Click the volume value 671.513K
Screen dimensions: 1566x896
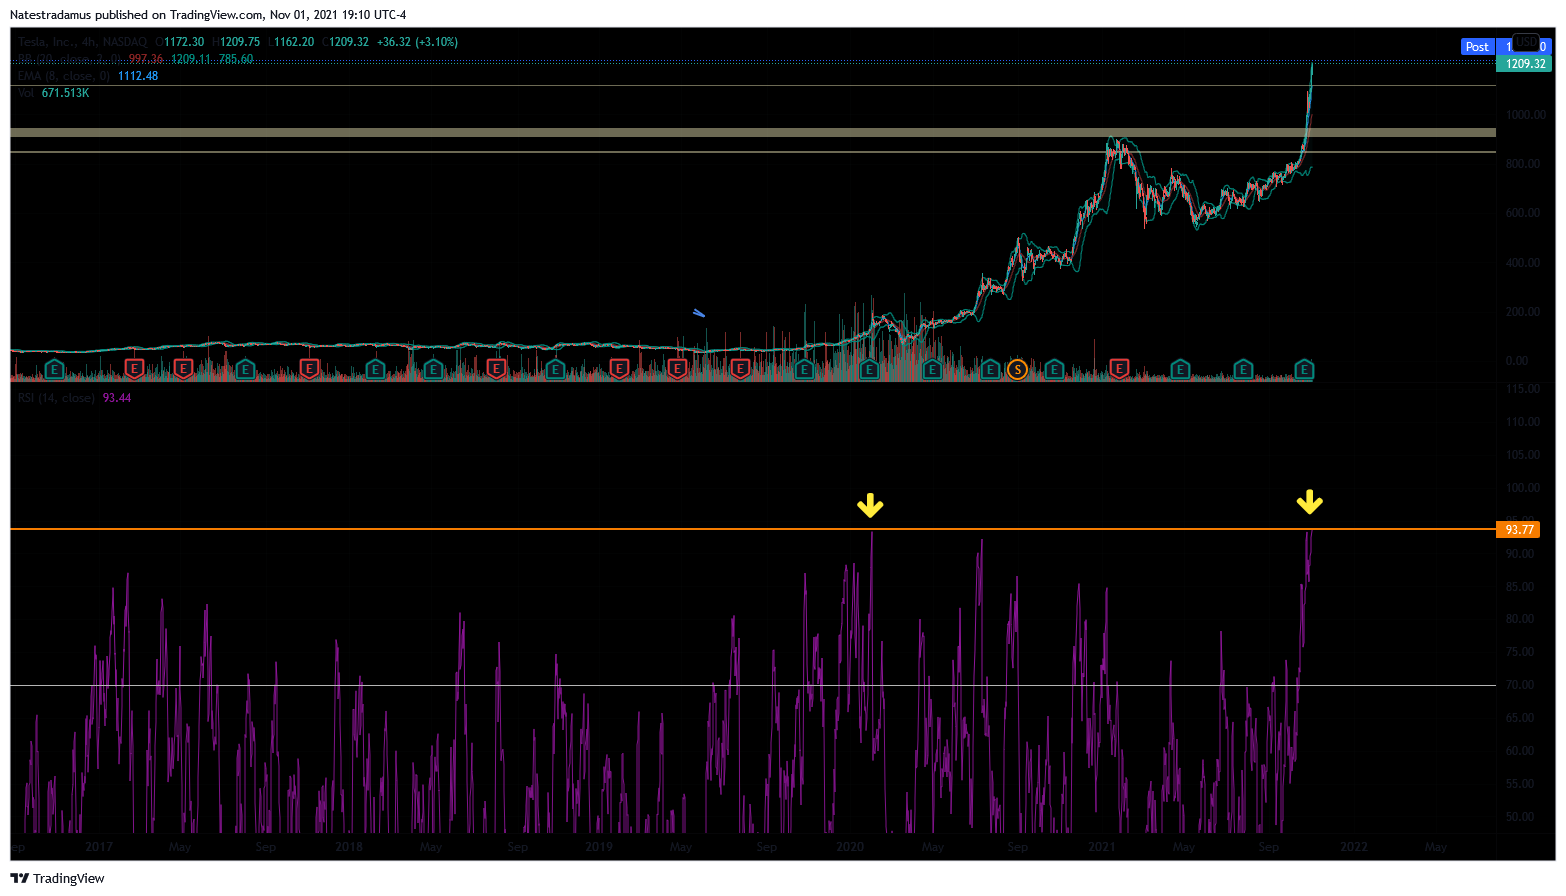(65, 93)
